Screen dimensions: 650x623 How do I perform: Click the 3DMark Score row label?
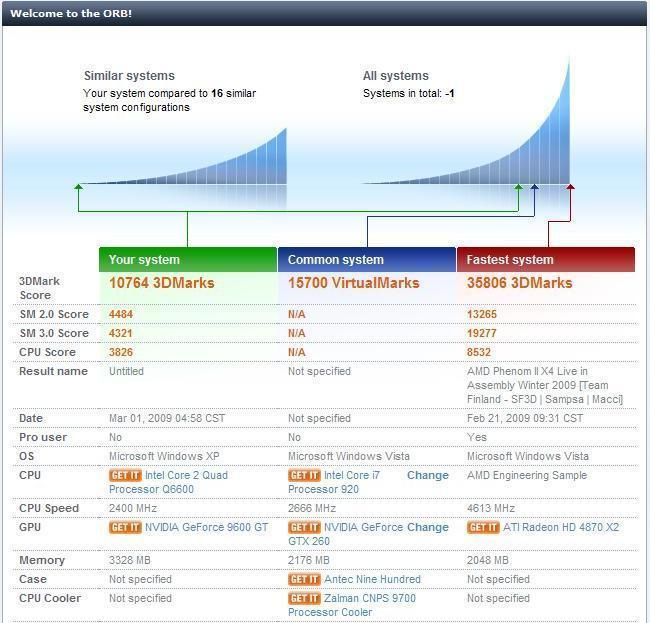39,288
